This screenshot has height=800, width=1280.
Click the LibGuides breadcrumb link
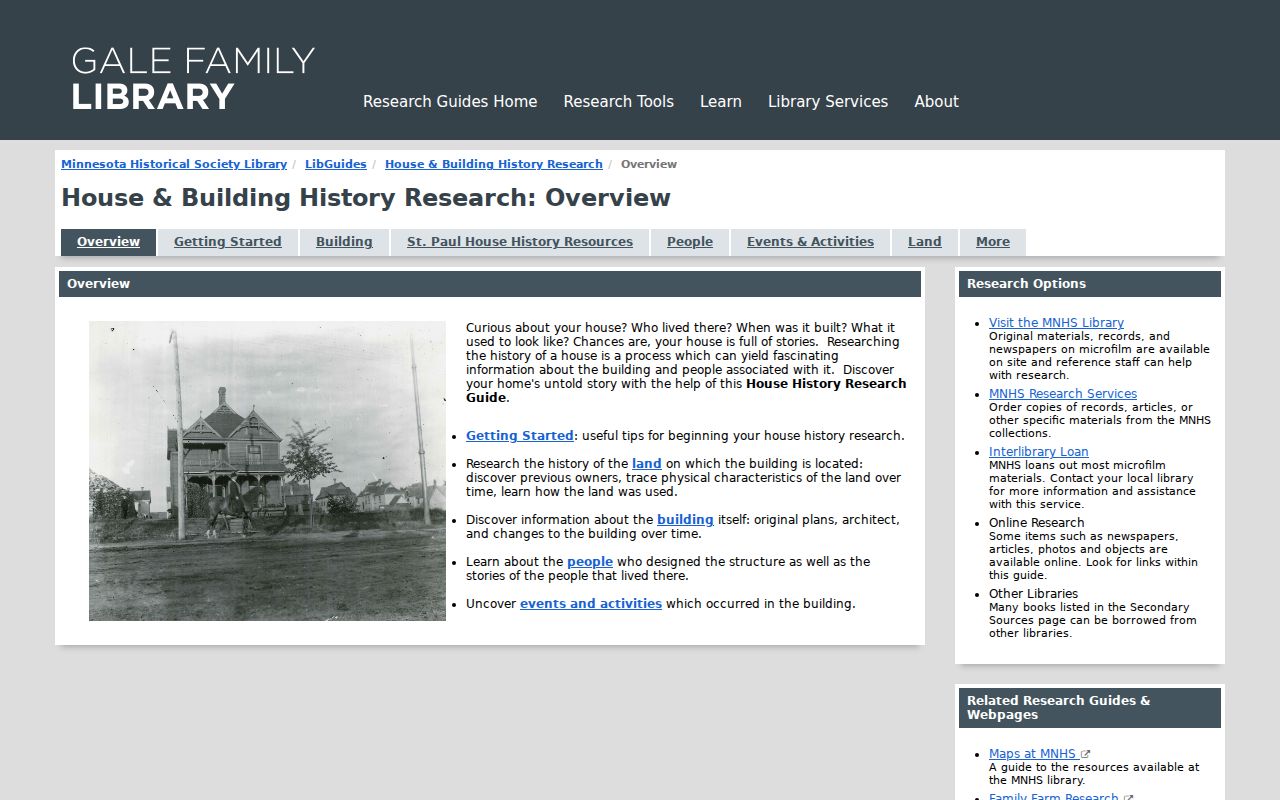(336, 164)
